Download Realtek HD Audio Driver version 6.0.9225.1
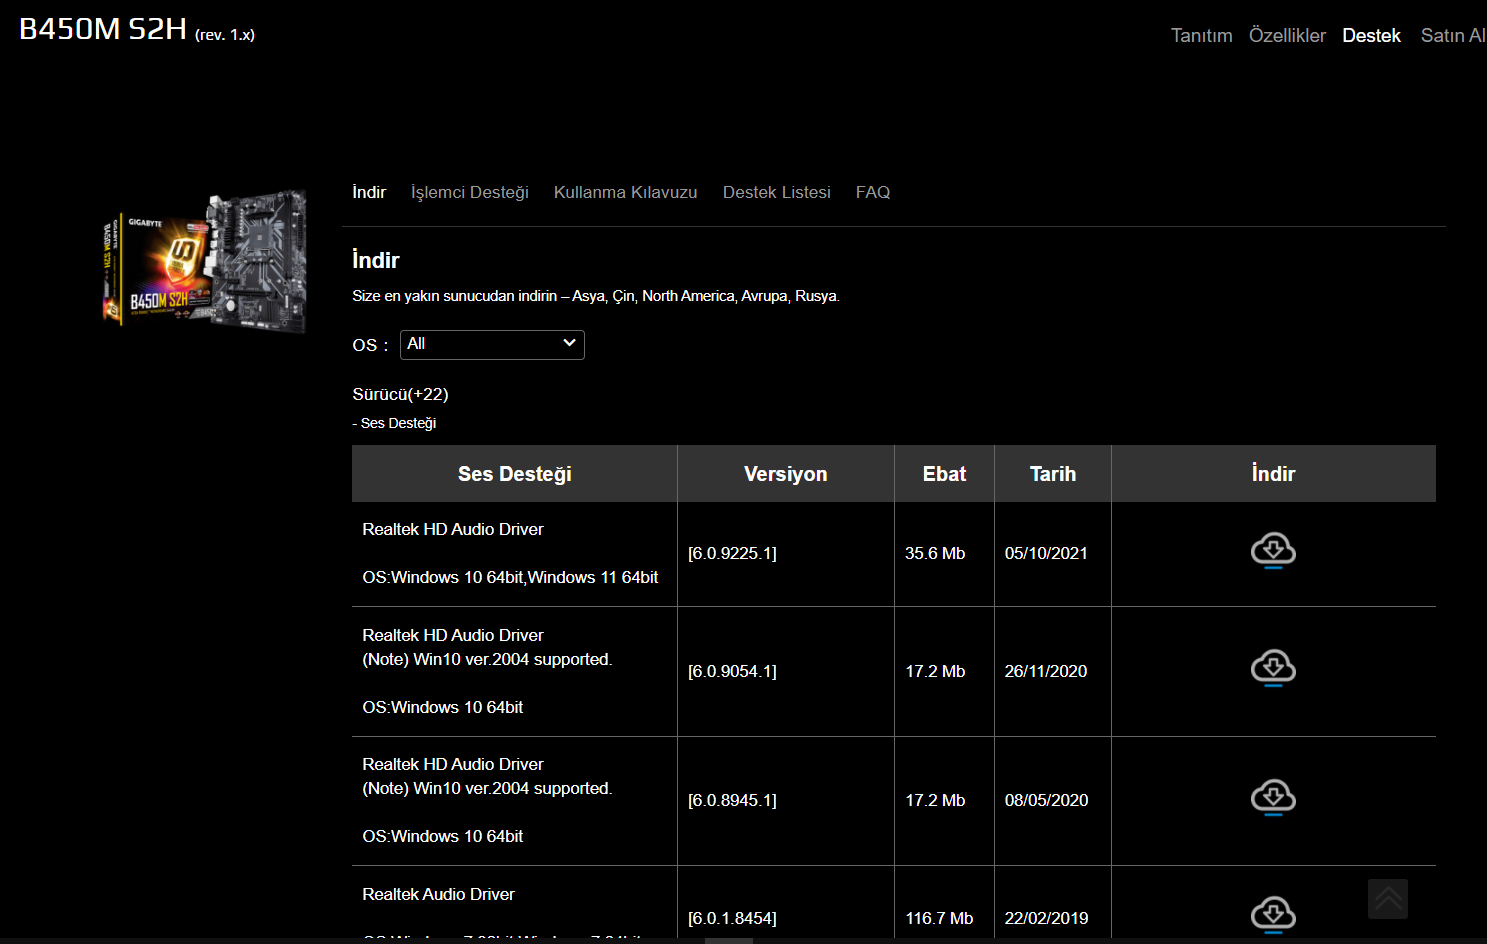This screenshot has width=1487, height=944. 1273,551
